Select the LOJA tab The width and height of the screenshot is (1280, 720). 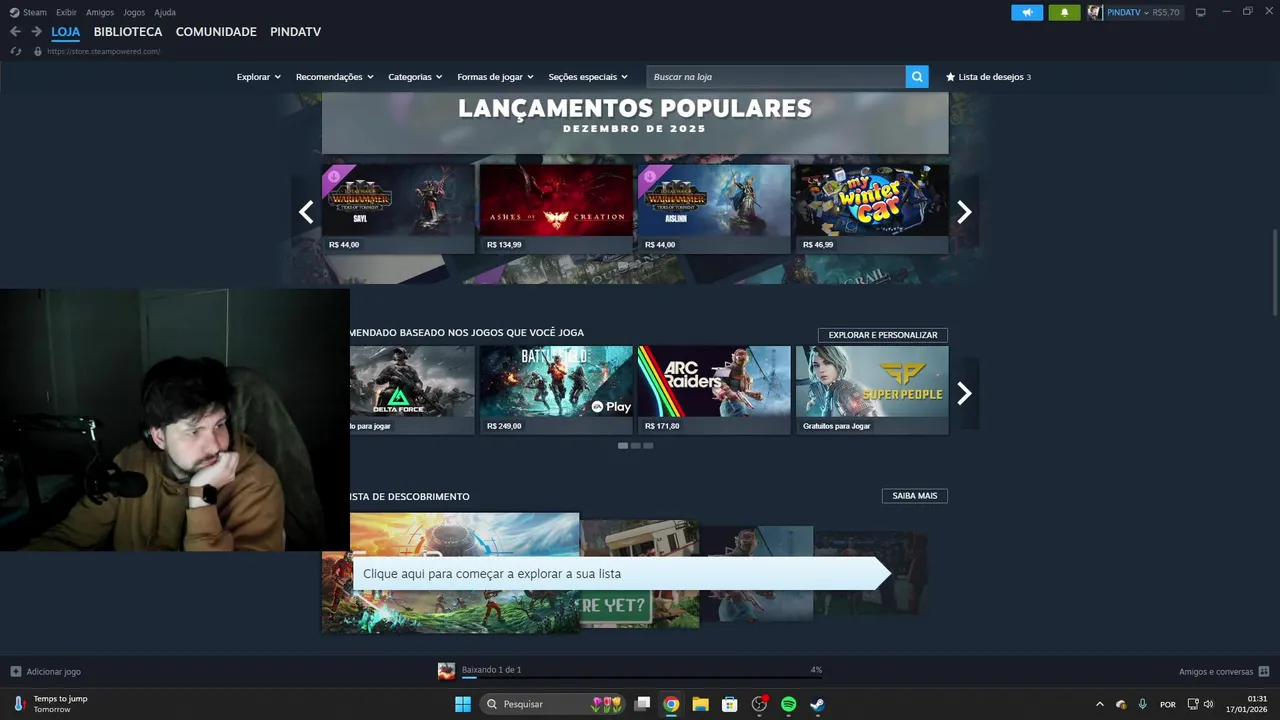click(x=65, y=32)
